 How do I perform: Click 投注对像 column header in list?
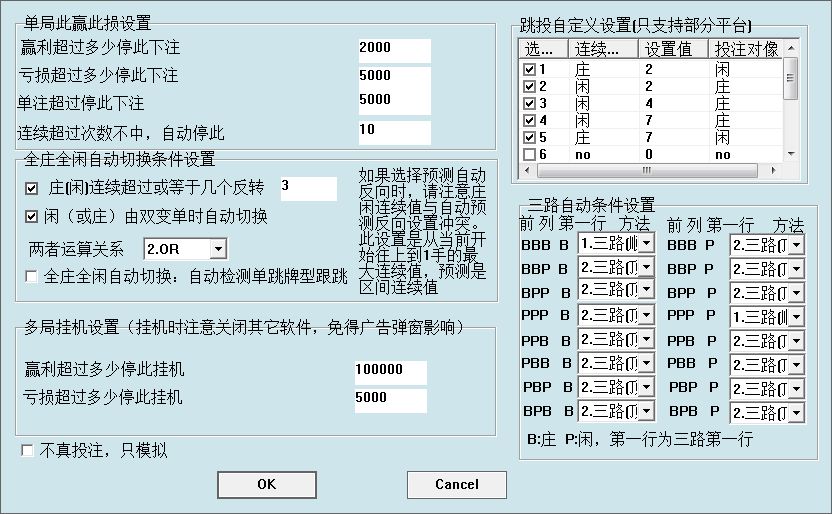(x=746, y=49)
